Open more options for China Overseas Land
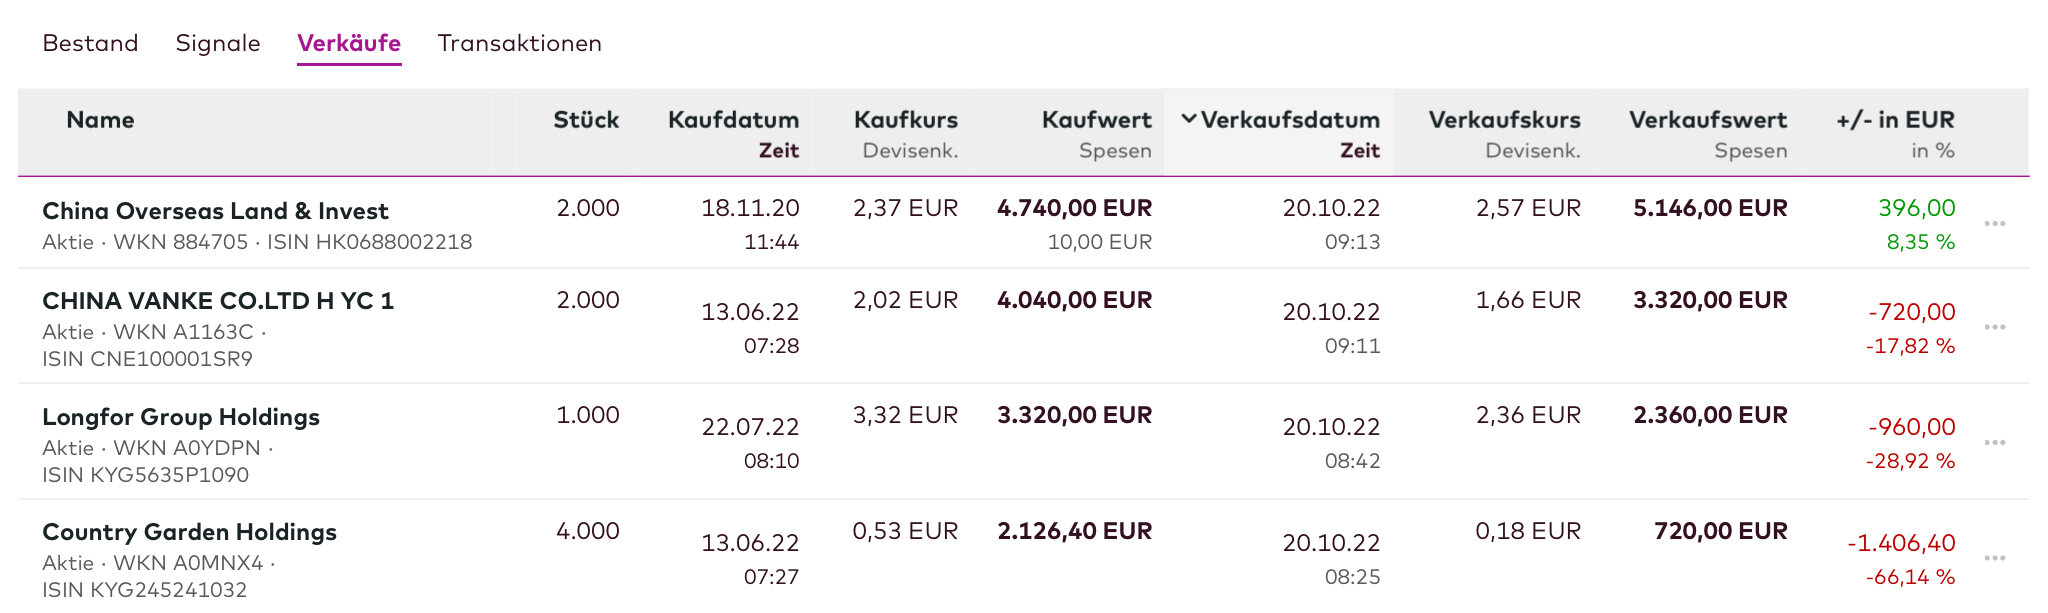Screen dimensions: 2048x613 (x=1994, y=224)
